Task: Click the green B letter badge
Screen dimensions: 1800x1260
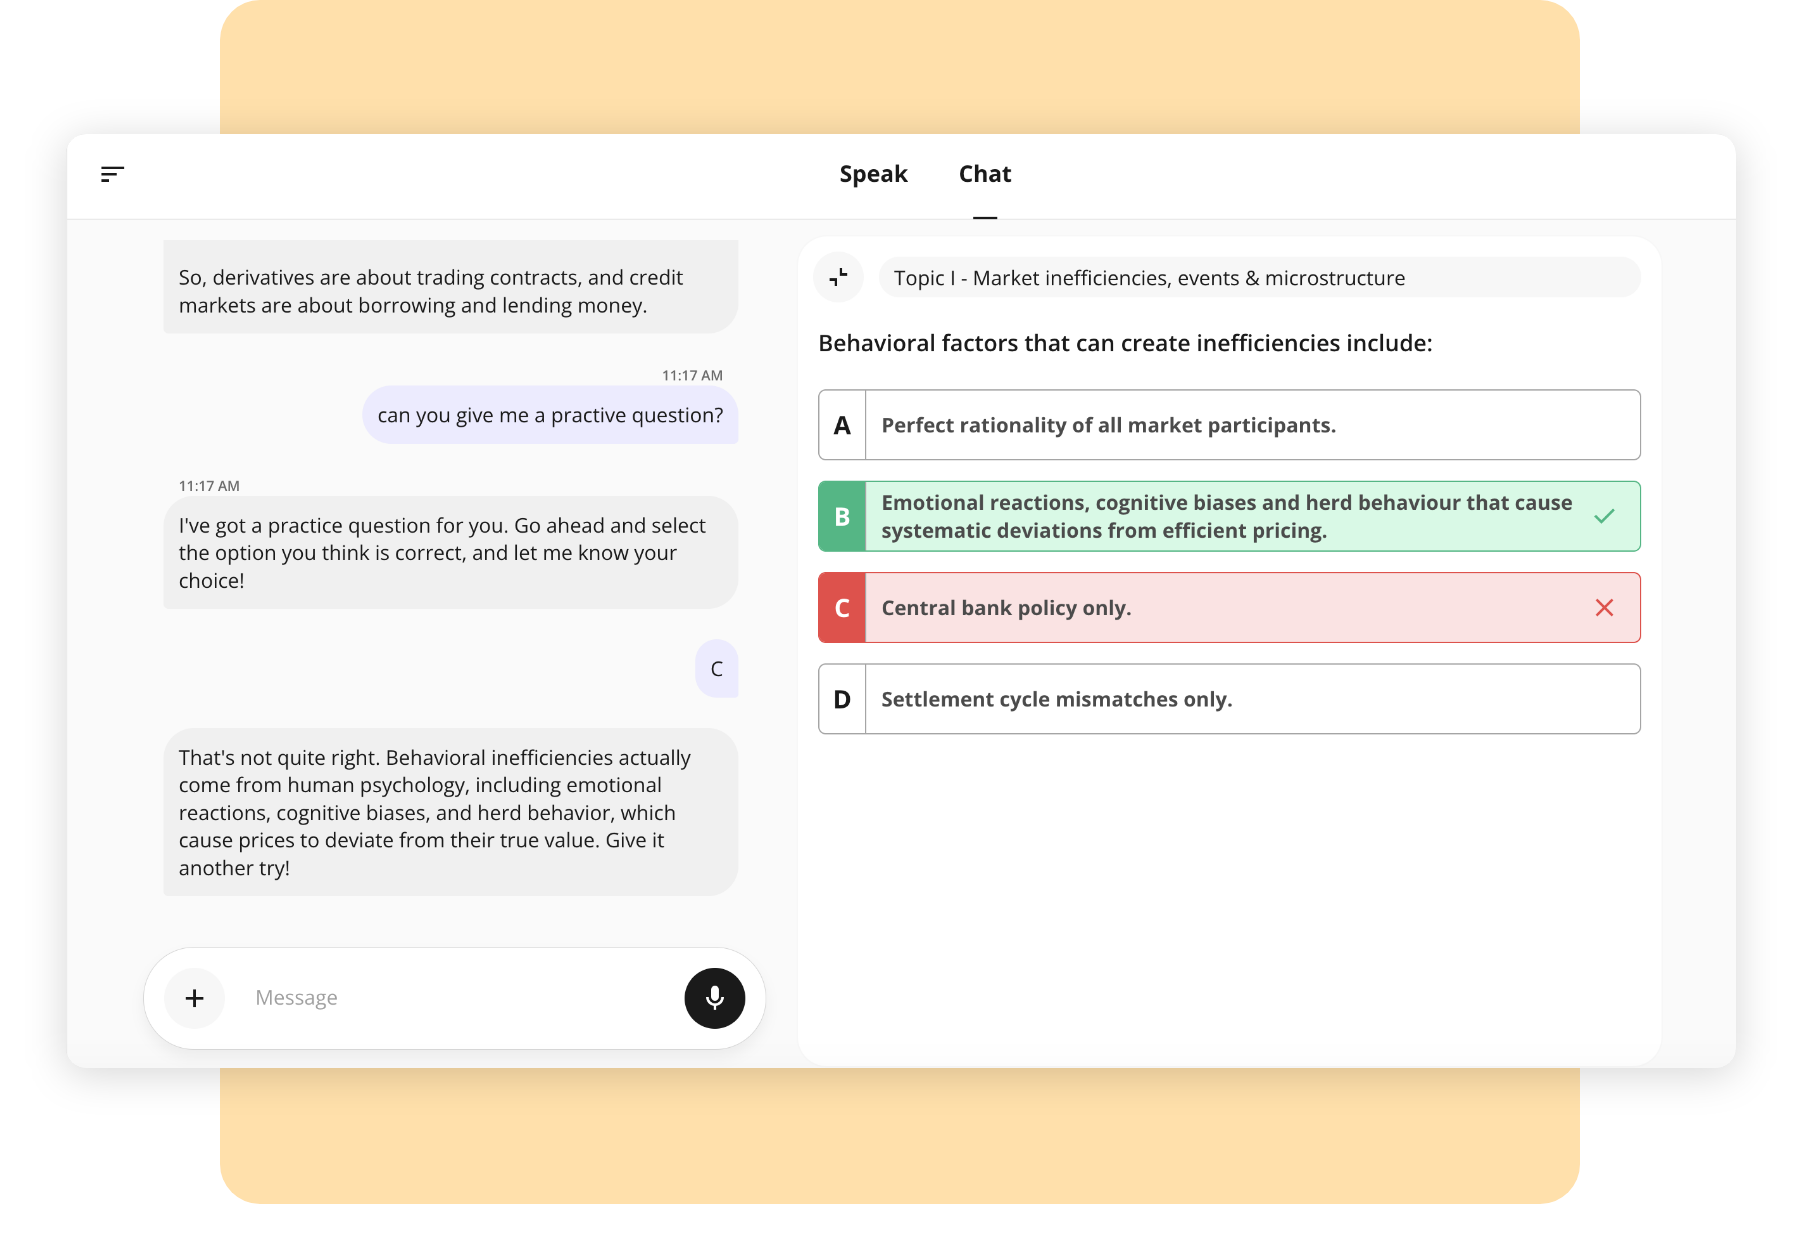Action: point(842,516)
